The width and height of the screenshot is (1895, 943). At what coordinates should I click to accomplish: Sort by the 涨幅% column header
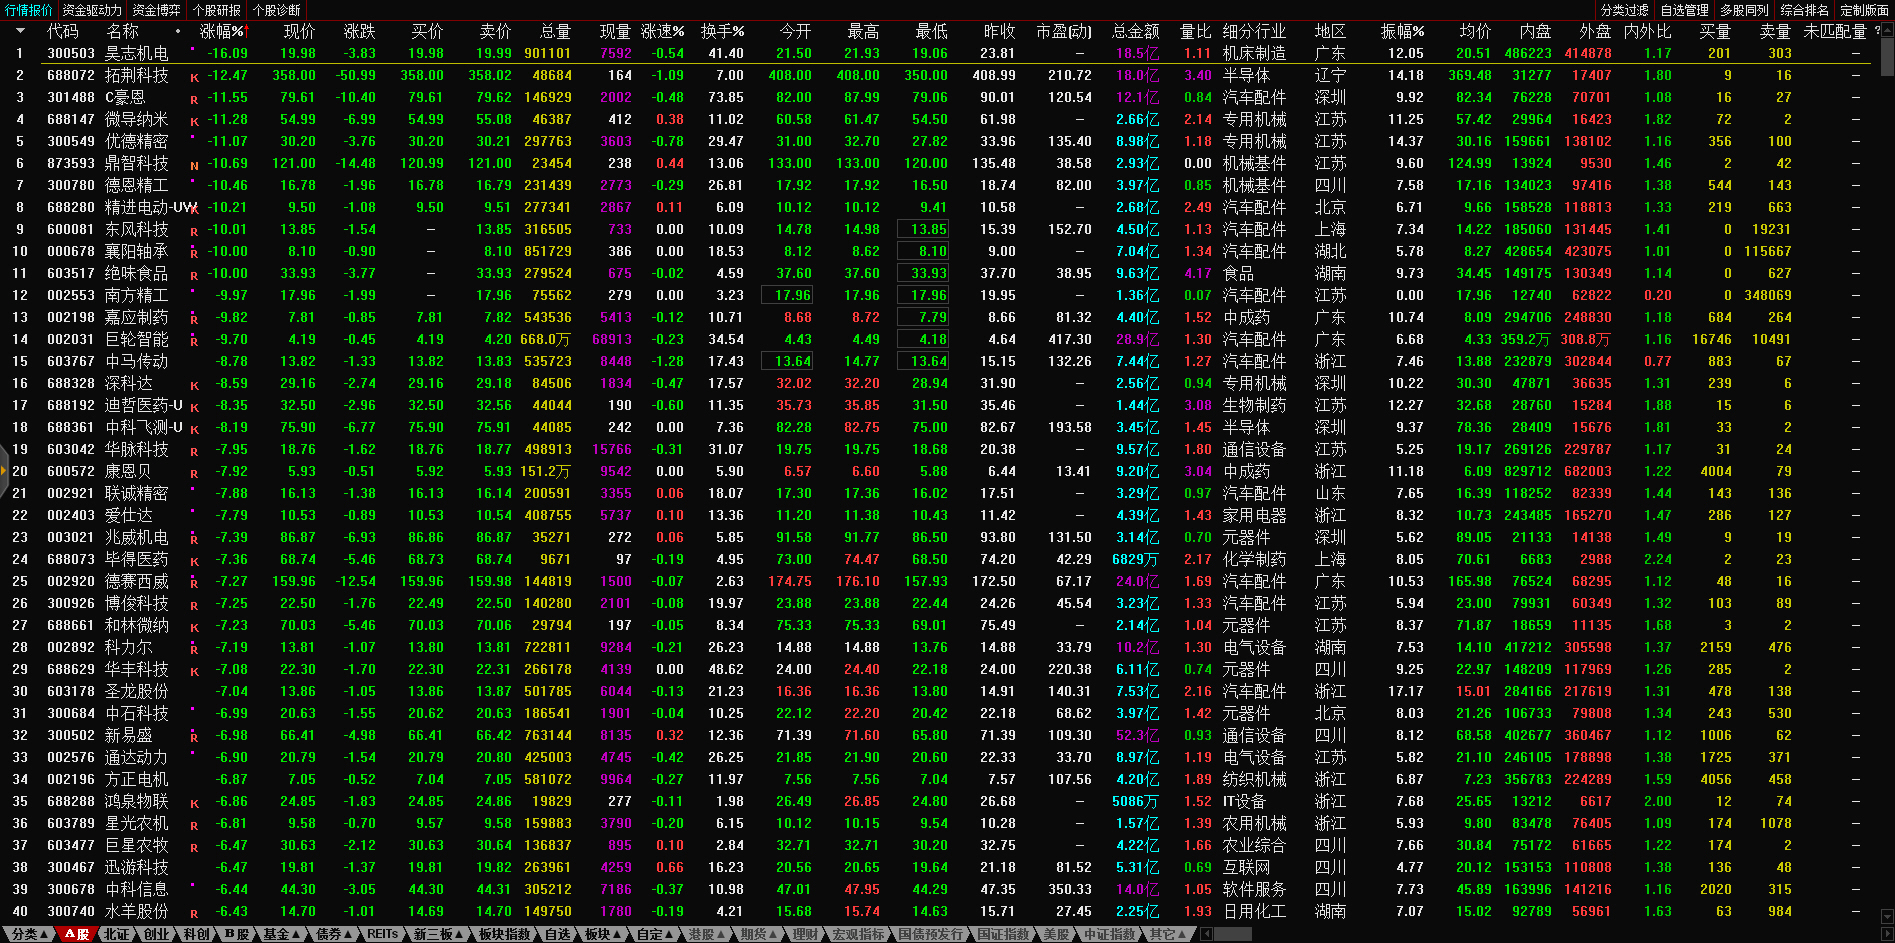(x=222, y=31)
